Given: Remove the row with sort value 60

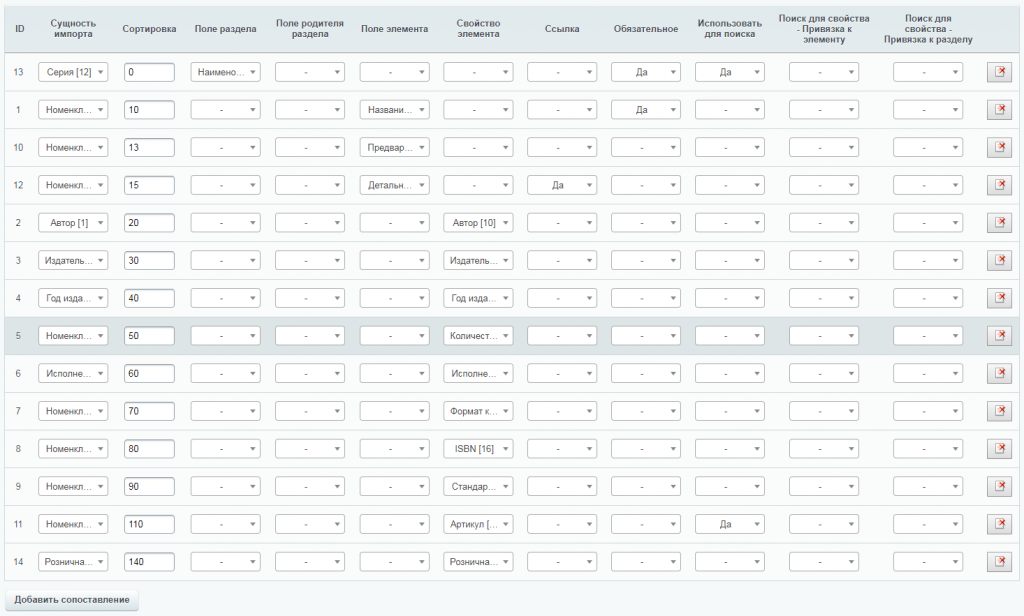Looking at the screenshot, I should [x=999, y=374].
